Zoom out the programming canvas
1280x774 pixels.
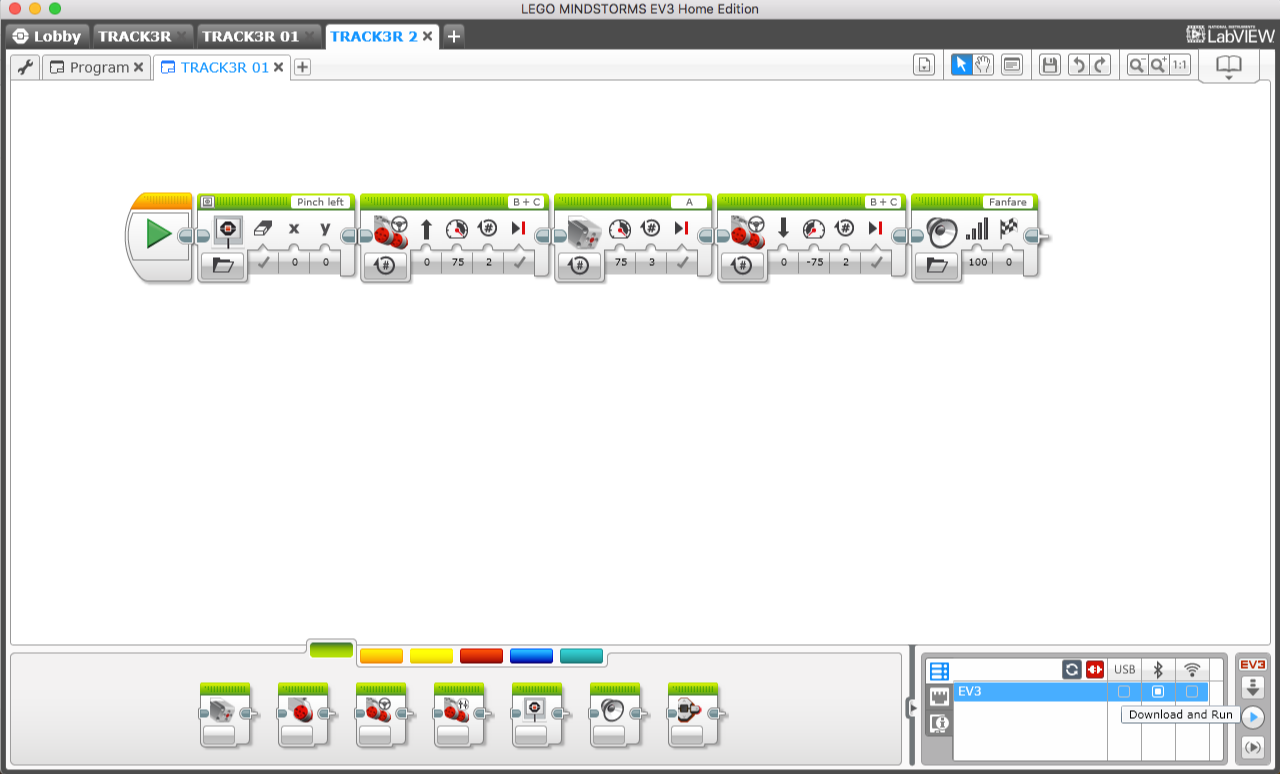(1137, 65)
